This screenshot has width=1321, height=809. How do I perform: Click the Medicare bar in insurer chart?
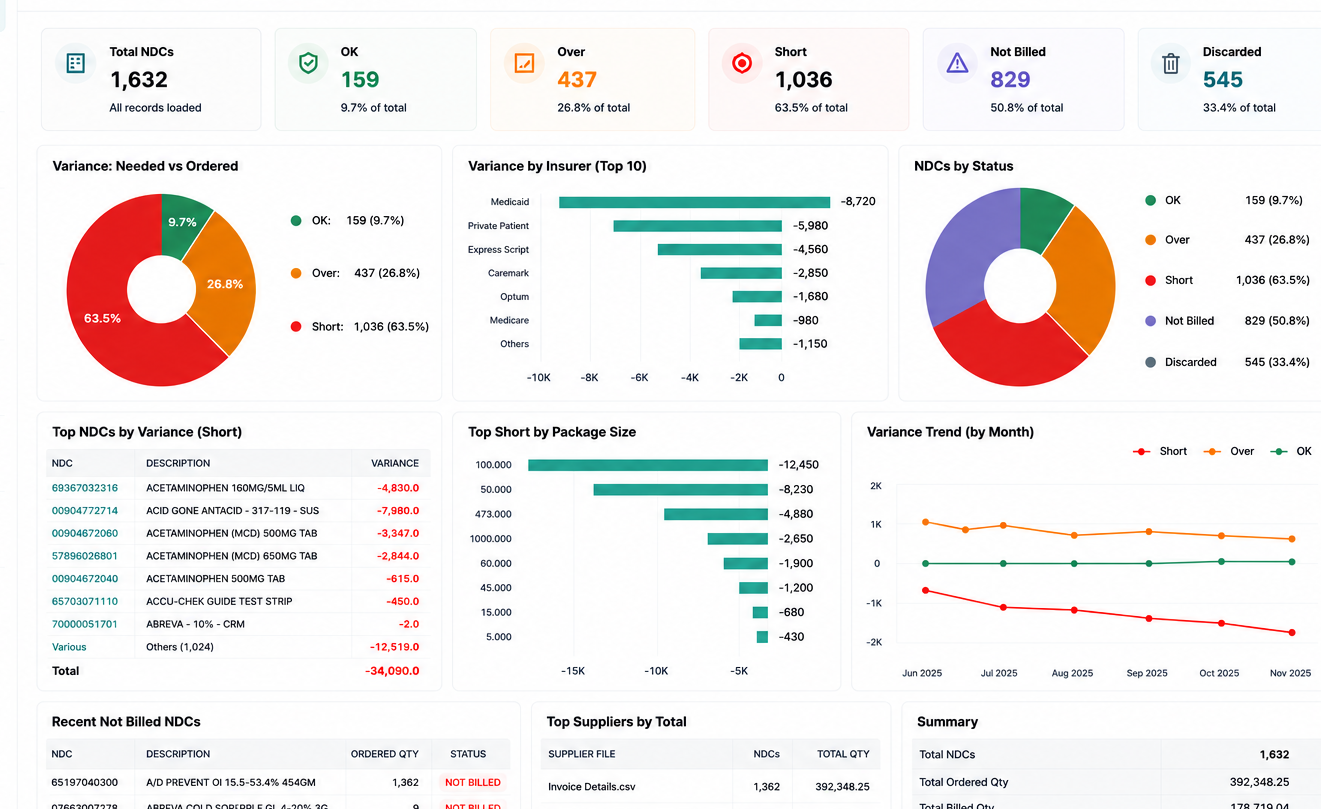tap(768, 320)
